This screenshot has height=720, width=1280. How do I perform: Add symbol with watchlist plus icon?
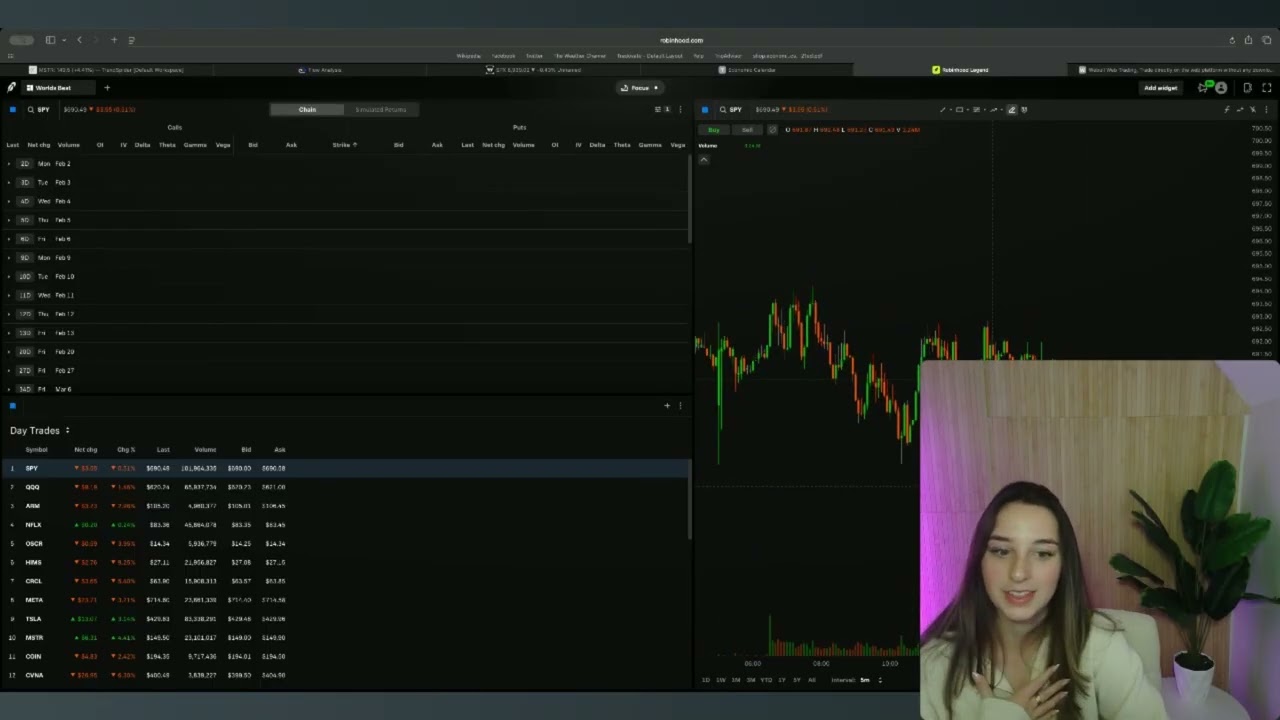coord(667,406)
